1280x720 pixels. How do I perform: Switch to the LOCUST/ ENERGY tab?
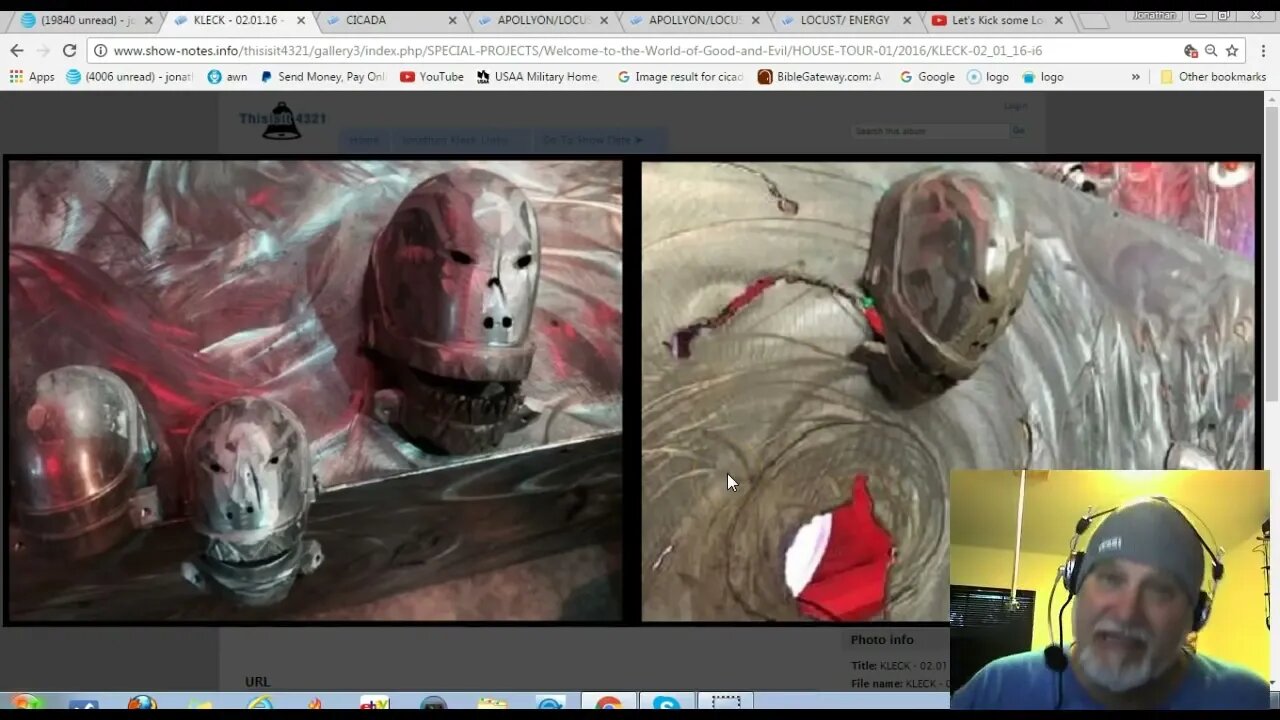click(x=843, y=20)
